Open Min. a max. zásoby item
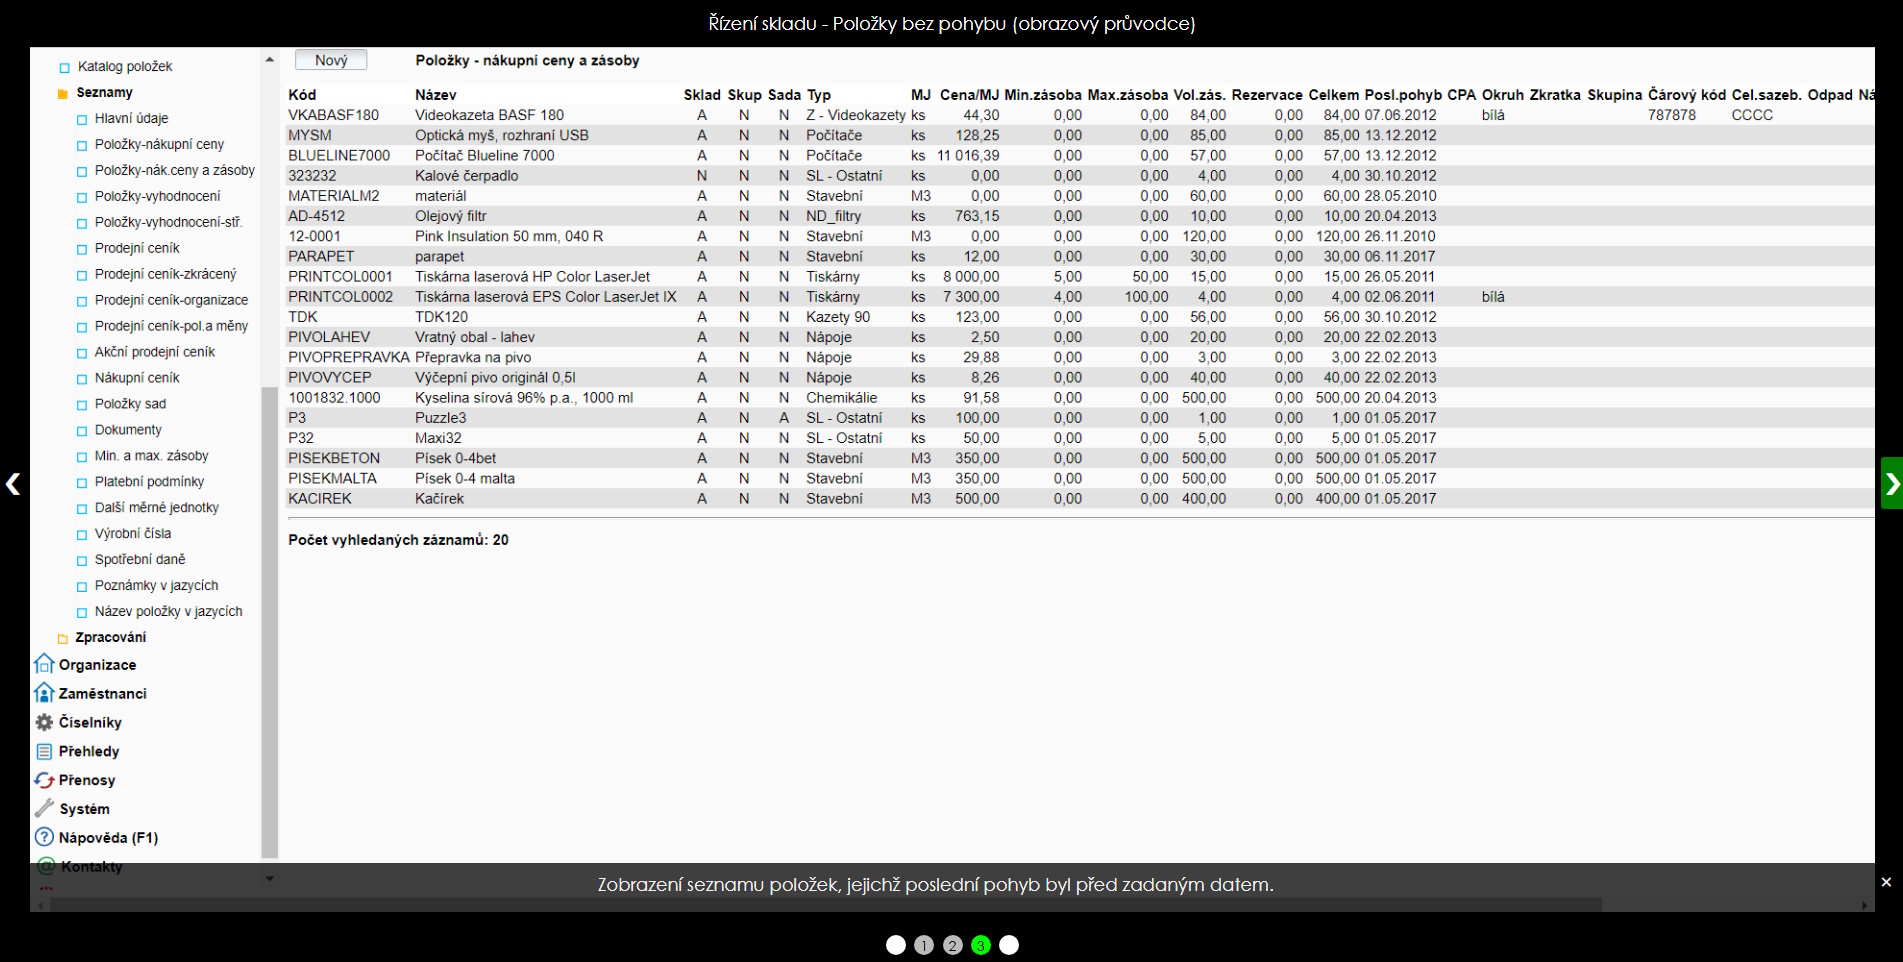 click(151, 456)
